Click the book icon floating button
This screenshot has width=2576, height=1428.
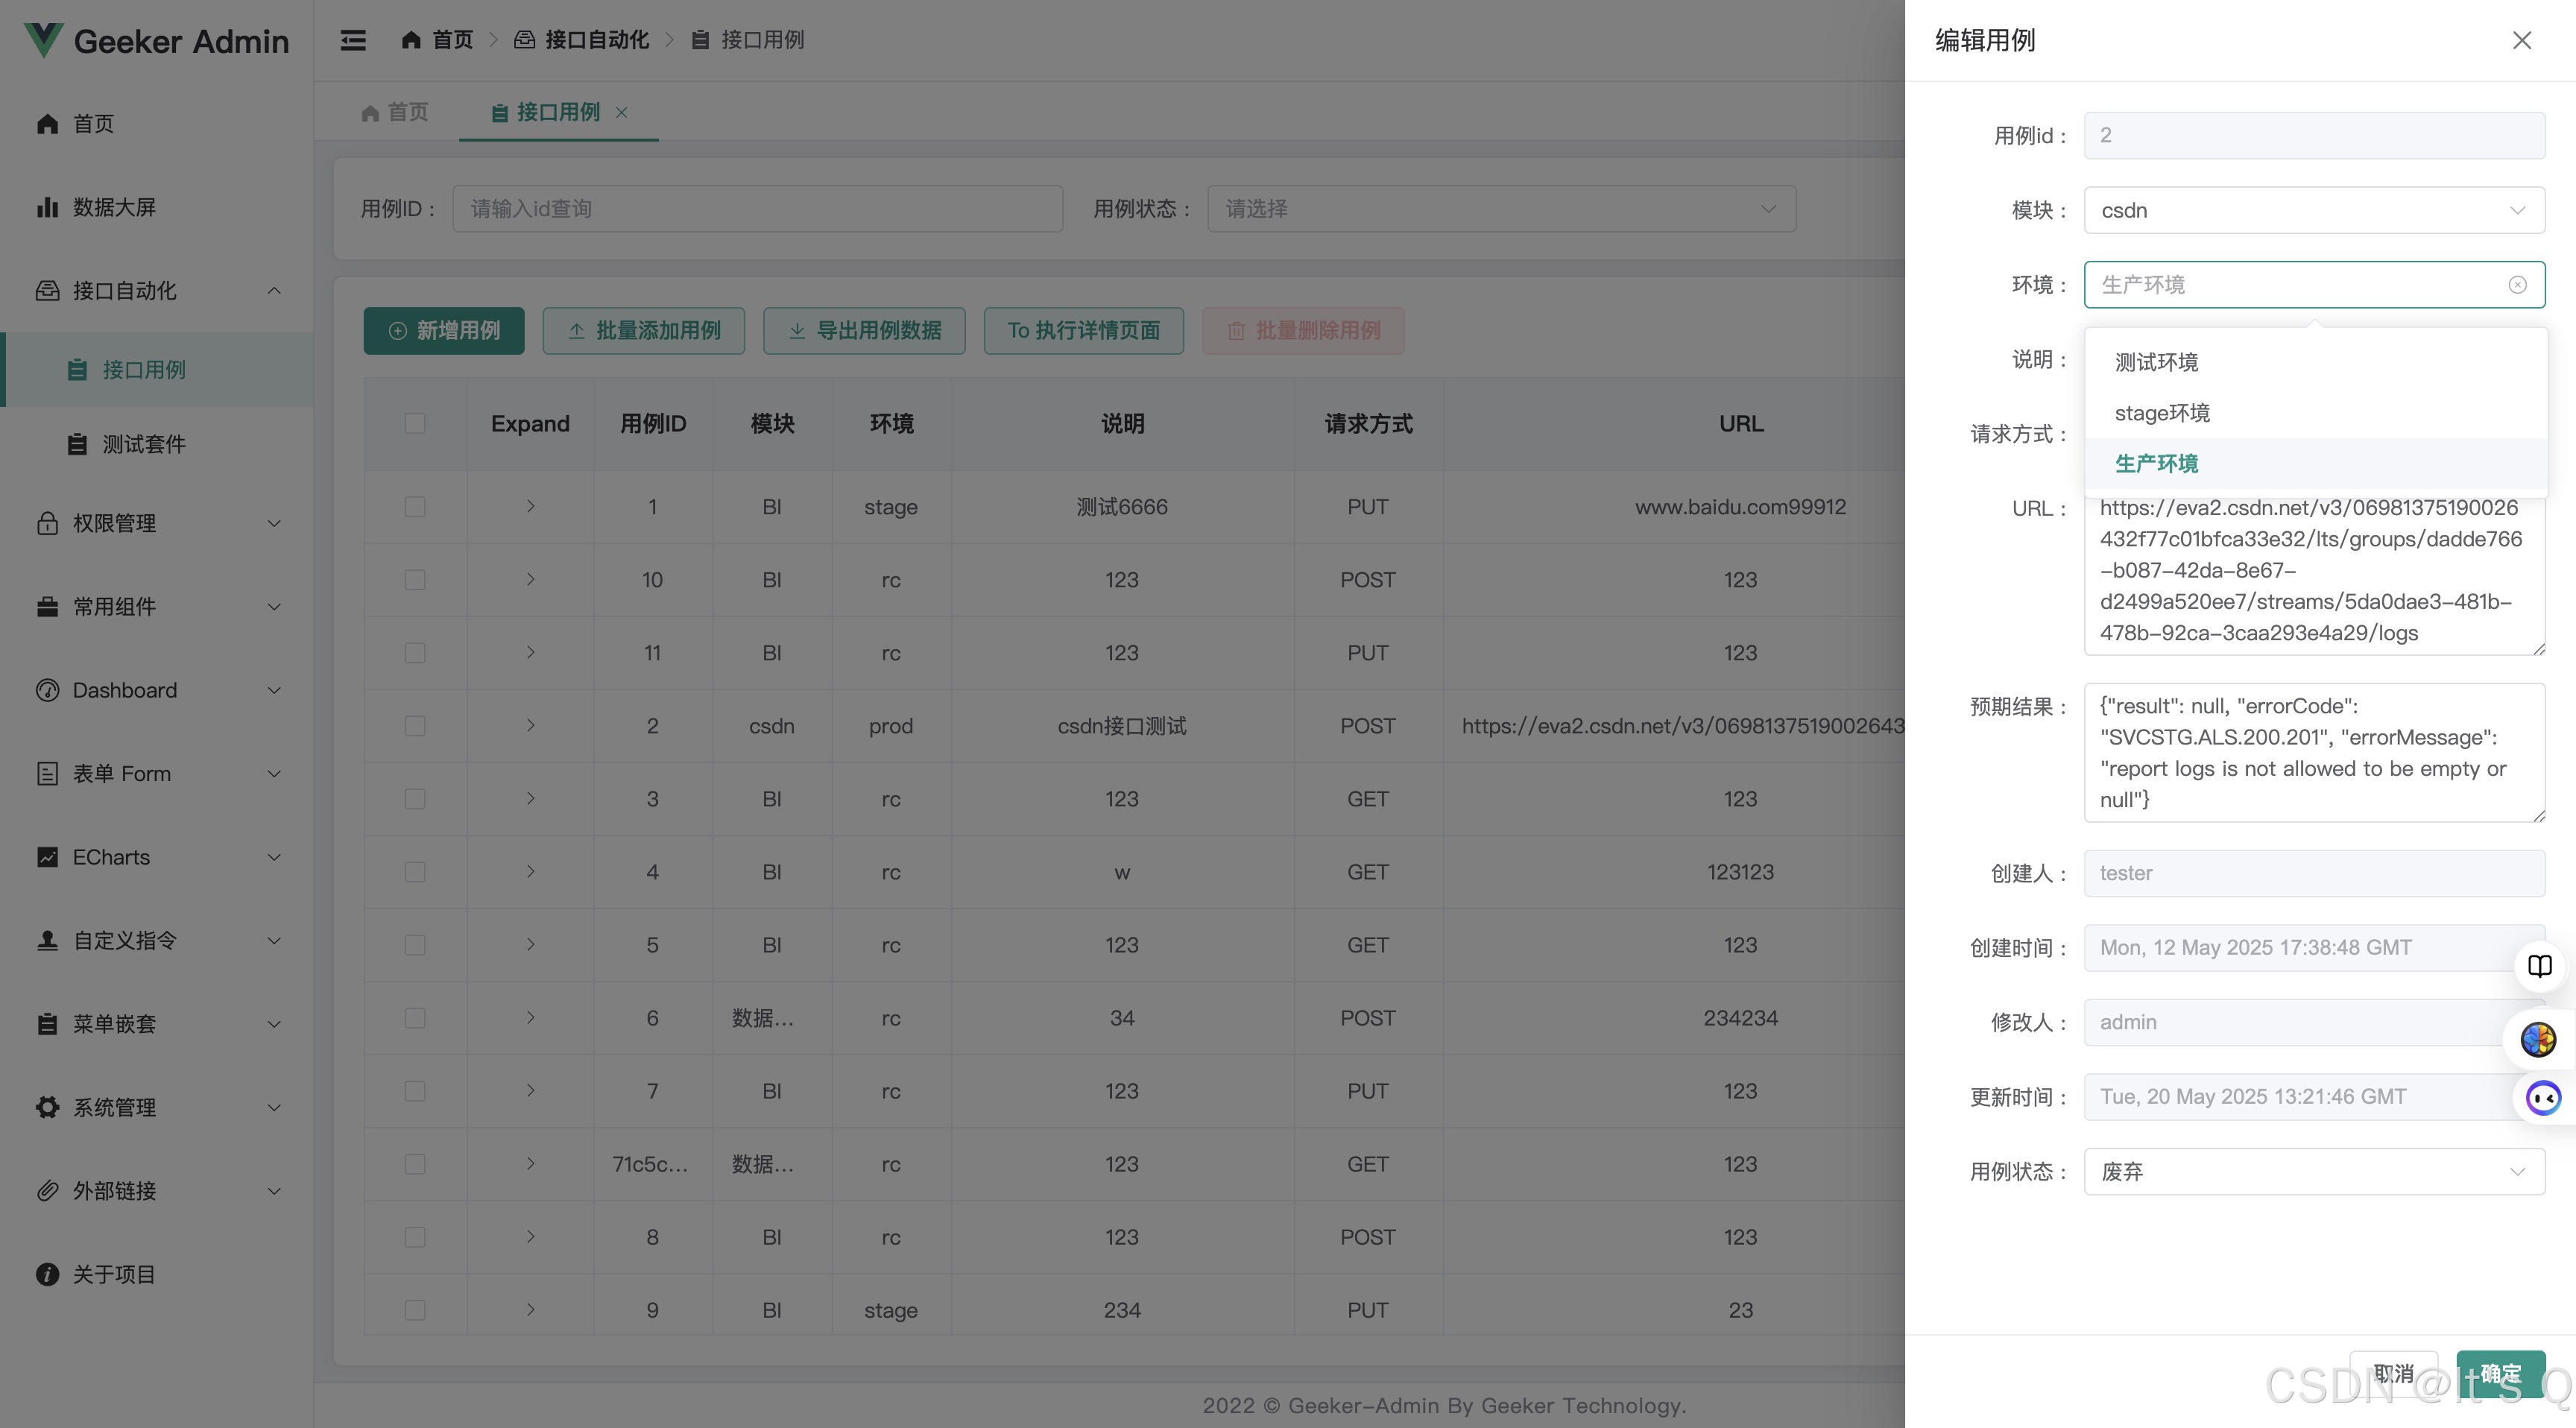2539,966
